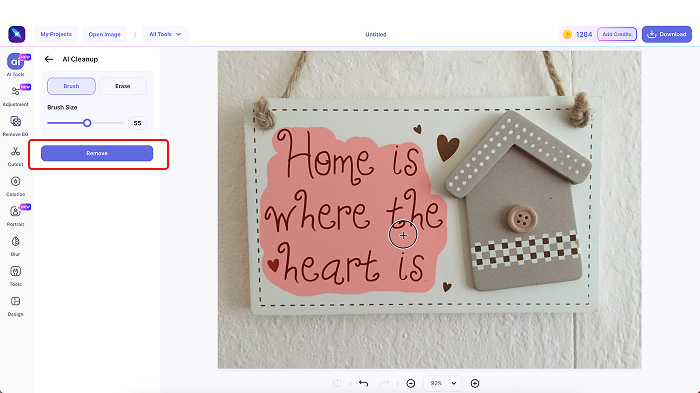This screenshot has width=700, height=393.
Task: Click the undo arrow
Action: coord(363,383)
